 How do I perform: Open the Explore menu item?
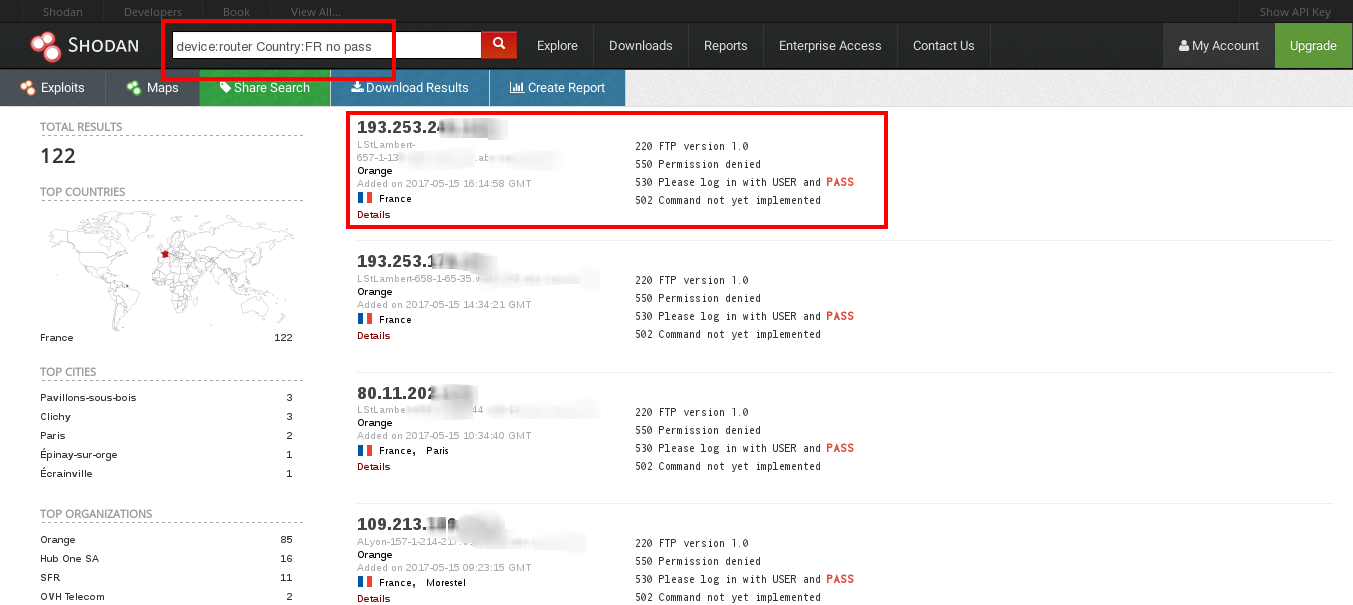[x=557, y=45]
